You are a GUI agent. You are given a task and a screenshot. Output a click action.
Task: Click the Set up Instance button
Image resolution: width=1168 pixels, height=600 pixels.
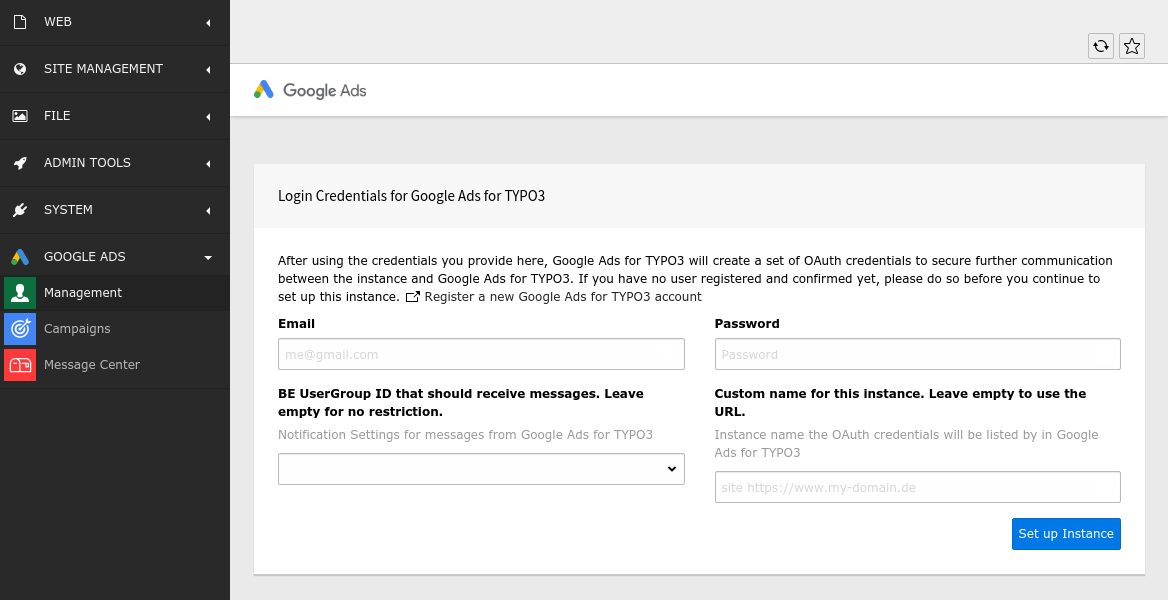[x=1066, y=534]
